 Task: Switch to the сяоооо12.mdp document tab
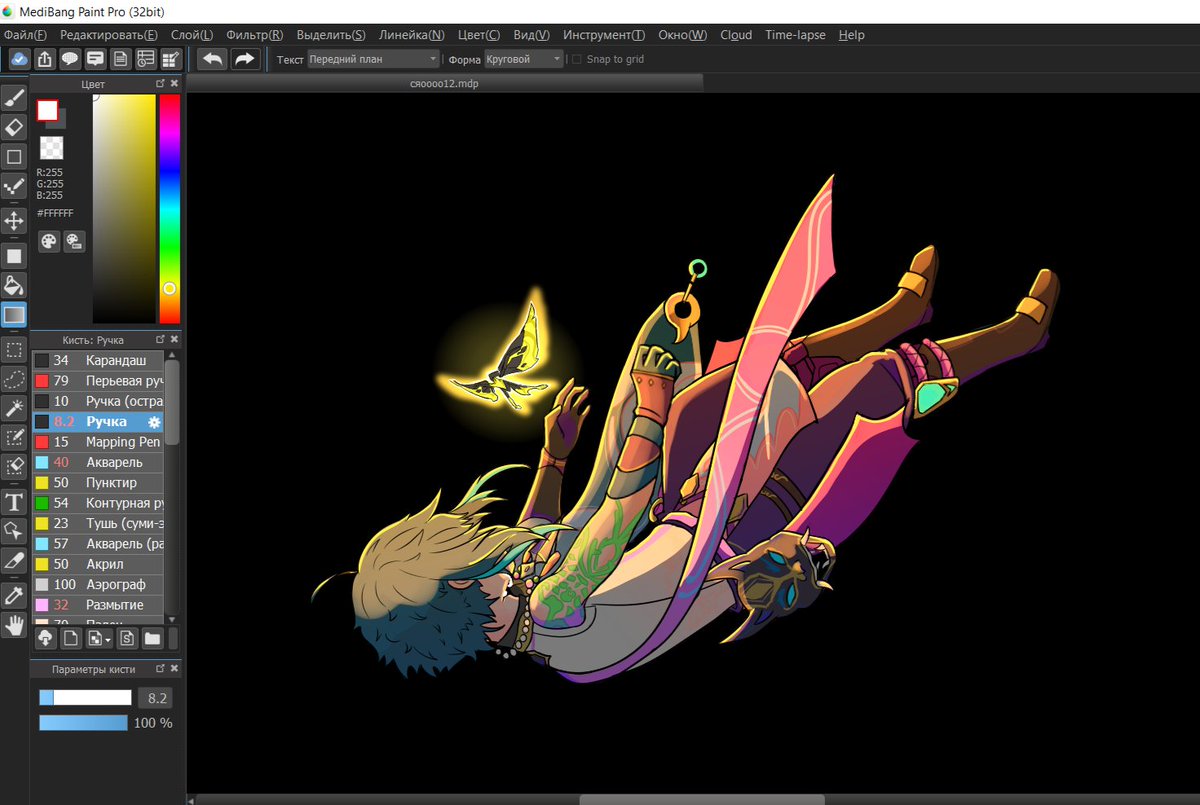[x=445, y=83]
